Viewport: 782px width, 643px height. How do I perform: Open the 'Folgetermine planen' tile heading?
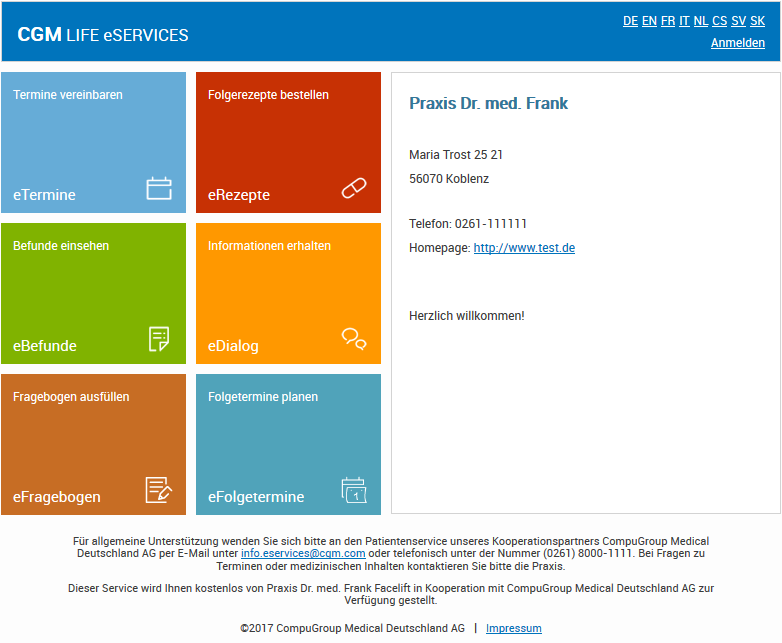pos(263,397)
